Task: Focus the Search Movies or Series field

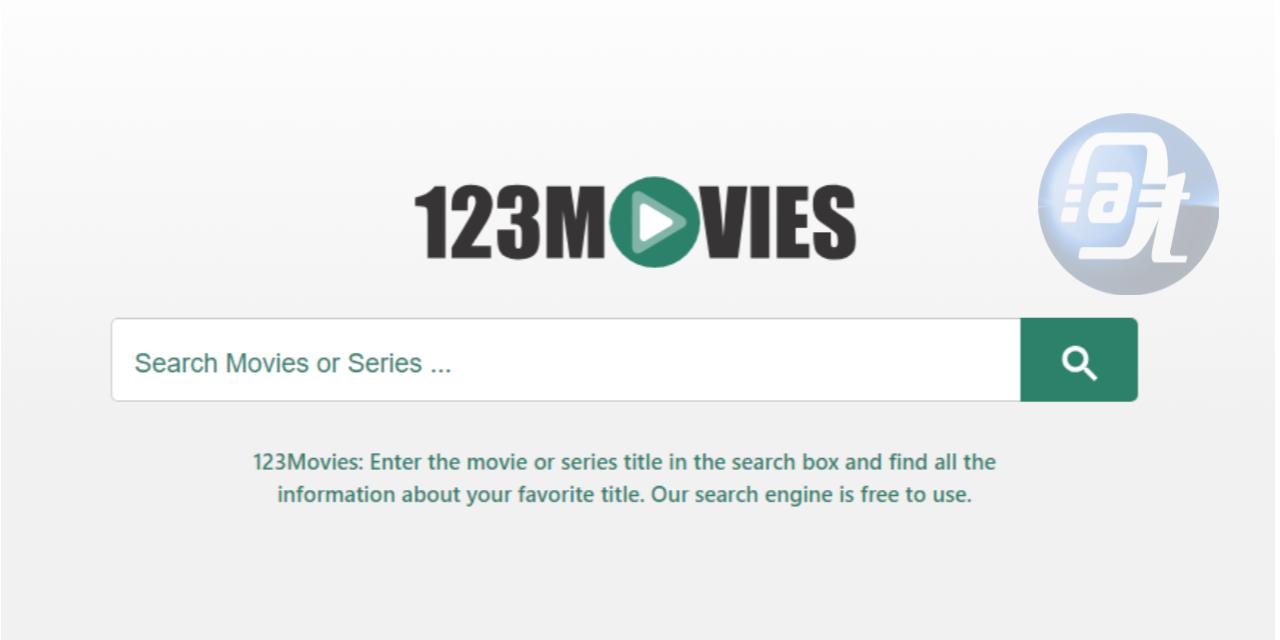Action: pos(566,360)
